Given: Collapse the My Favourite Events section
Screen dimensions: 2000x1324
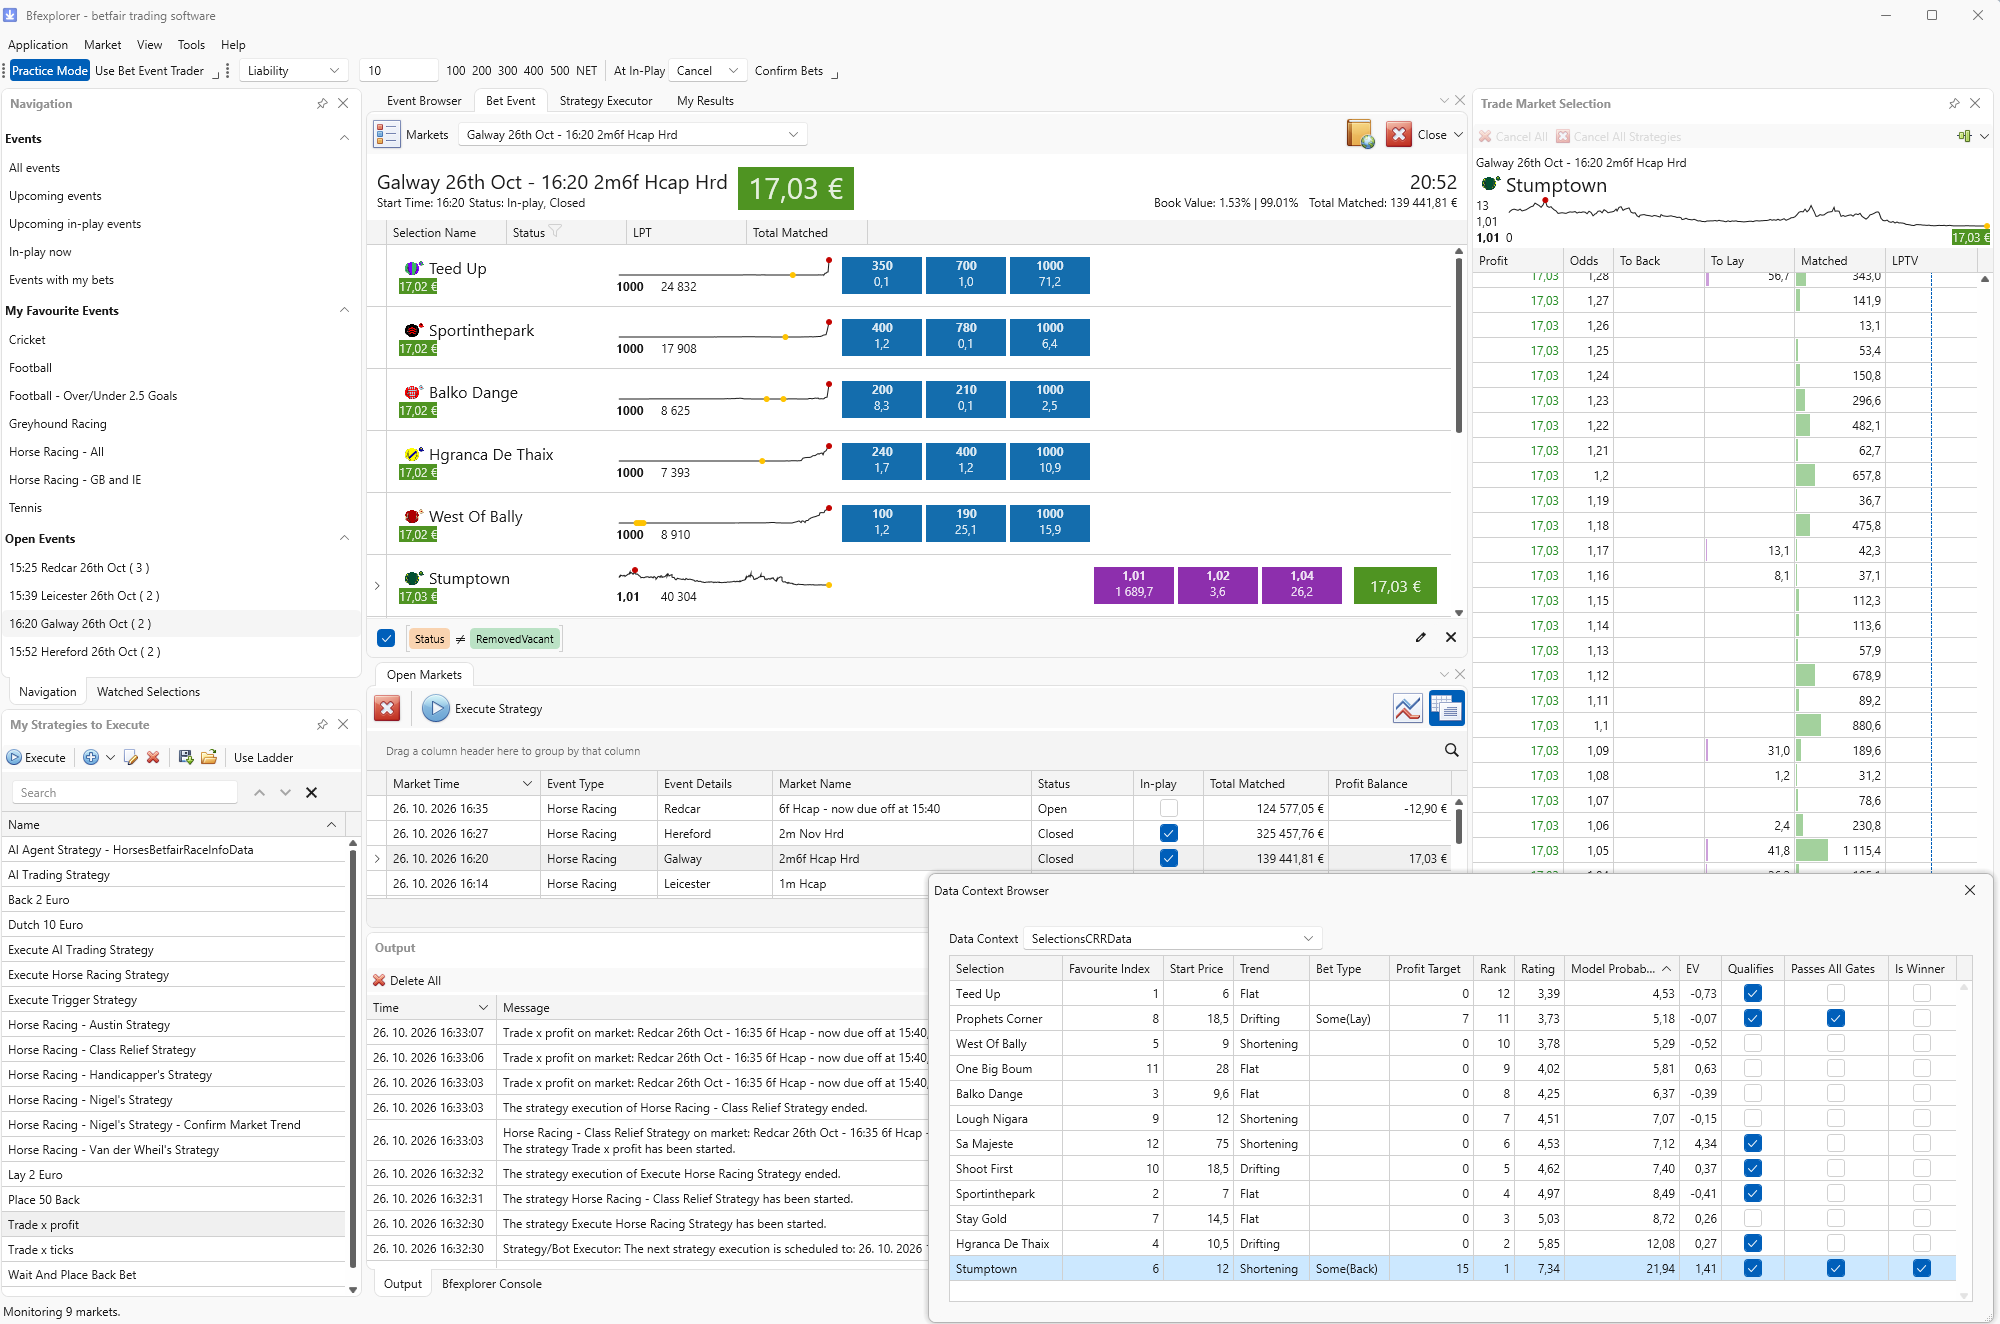Looking at the screenshot, I should click(344, 311).
